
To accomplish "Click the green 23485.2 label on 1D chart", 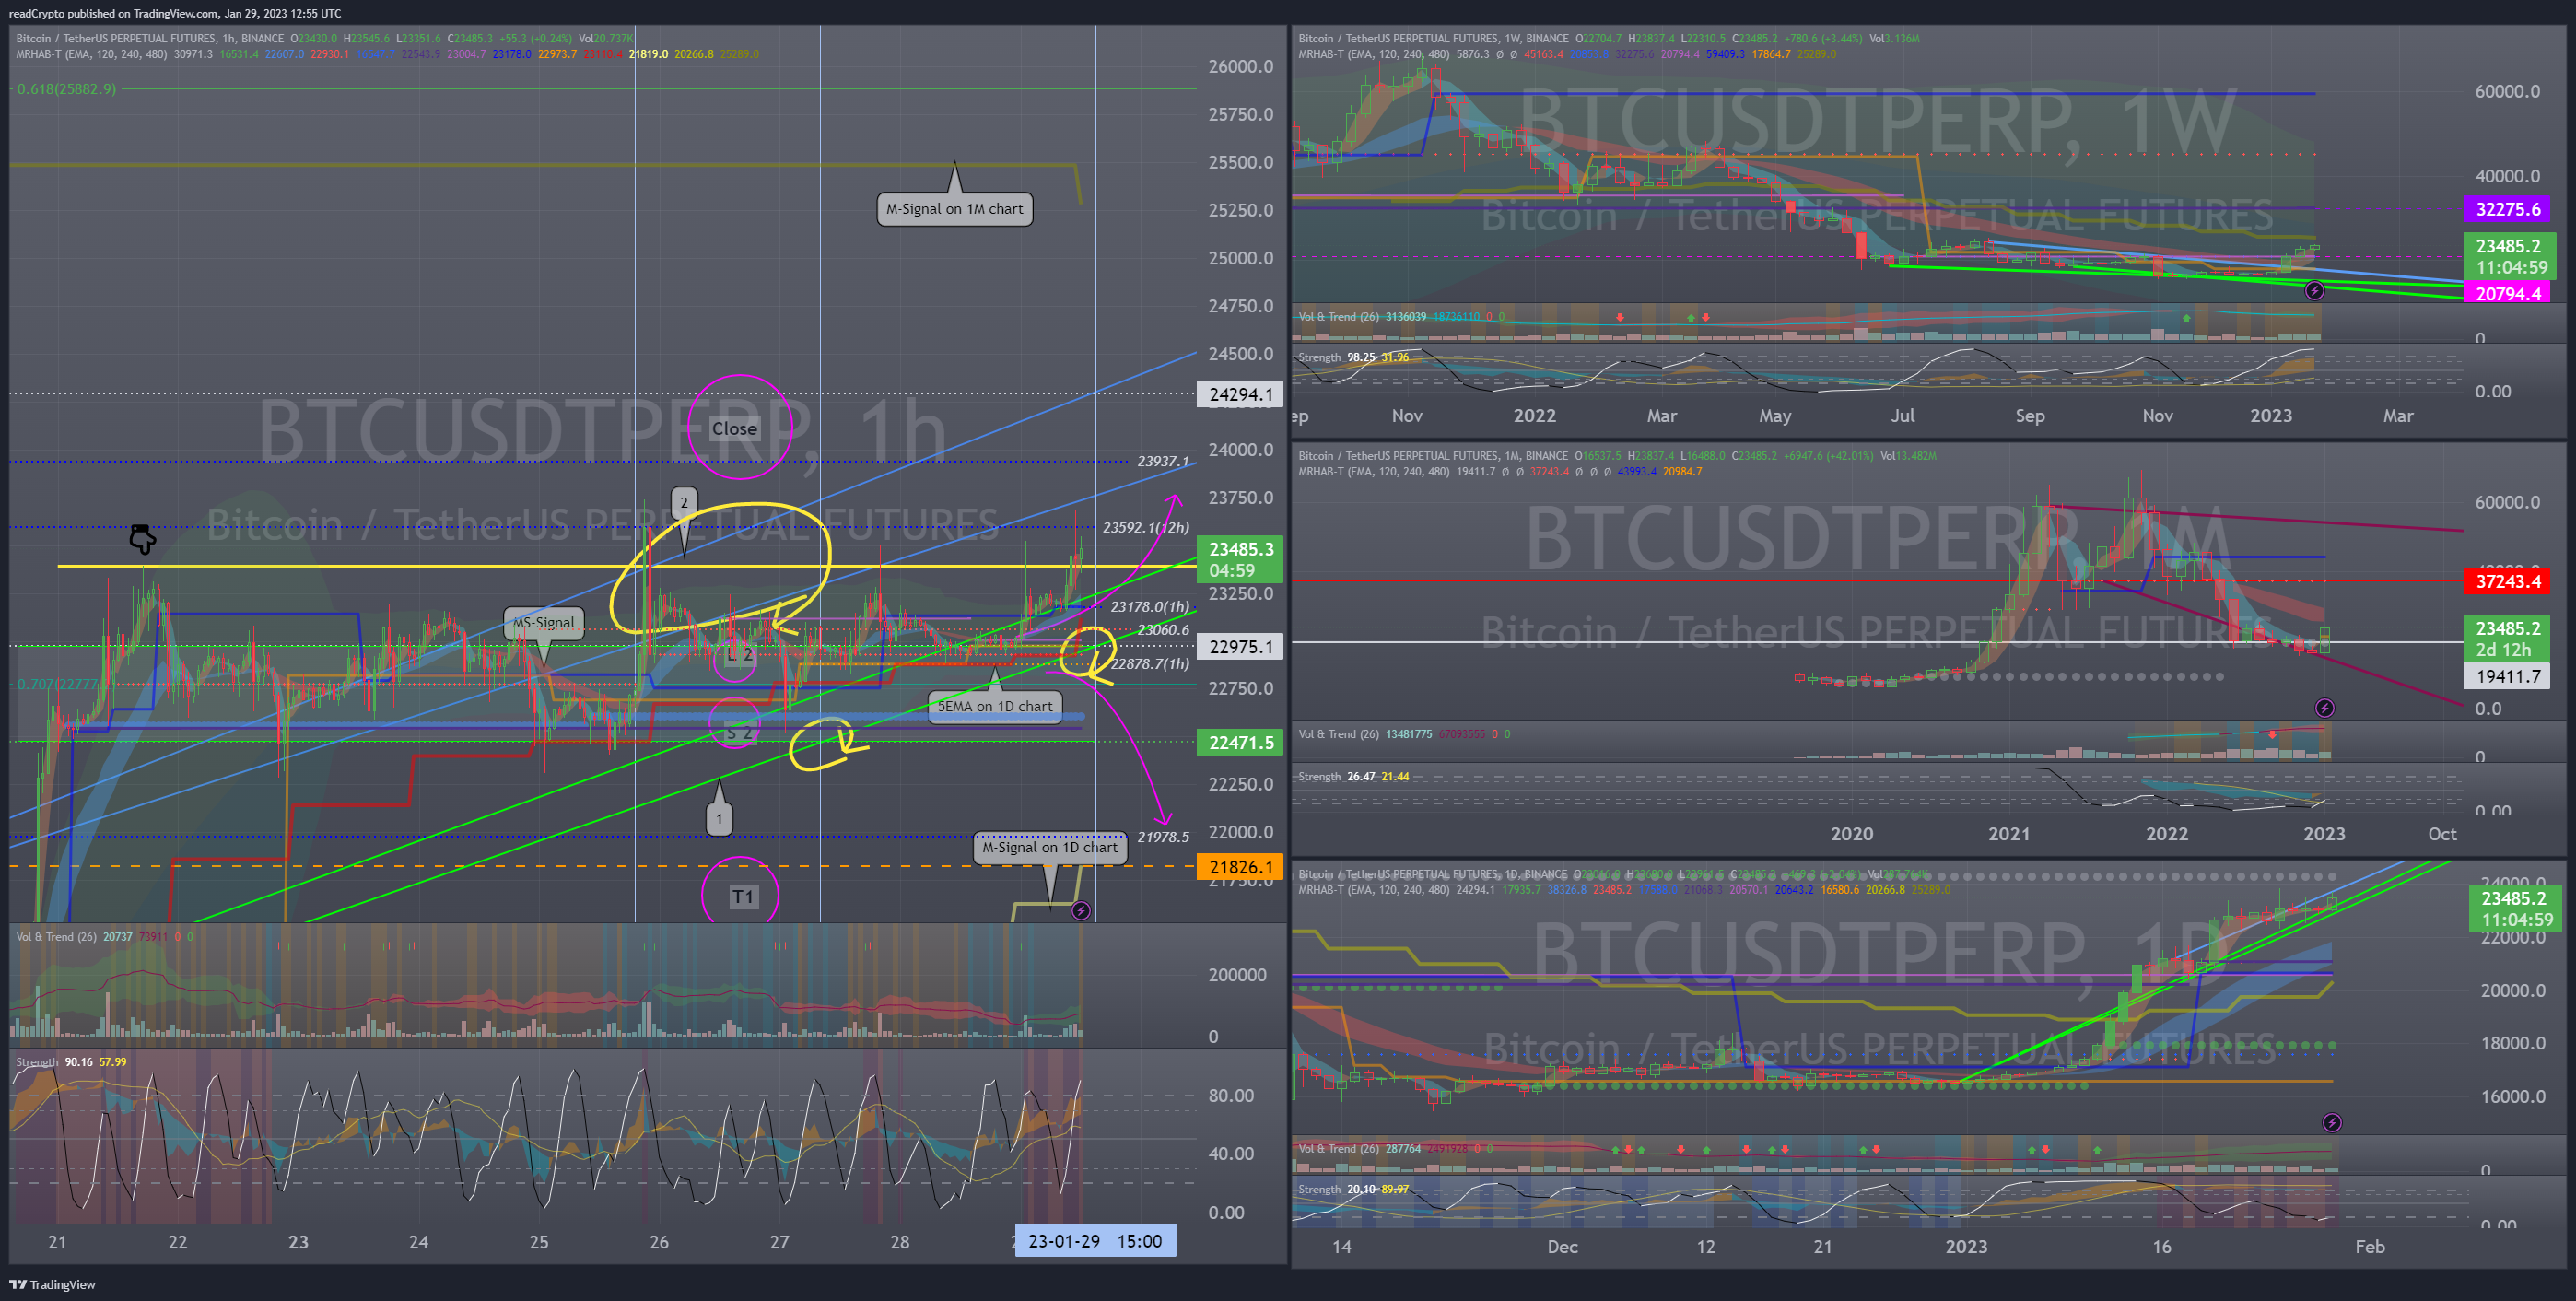I will click(x=2516, y=909).
